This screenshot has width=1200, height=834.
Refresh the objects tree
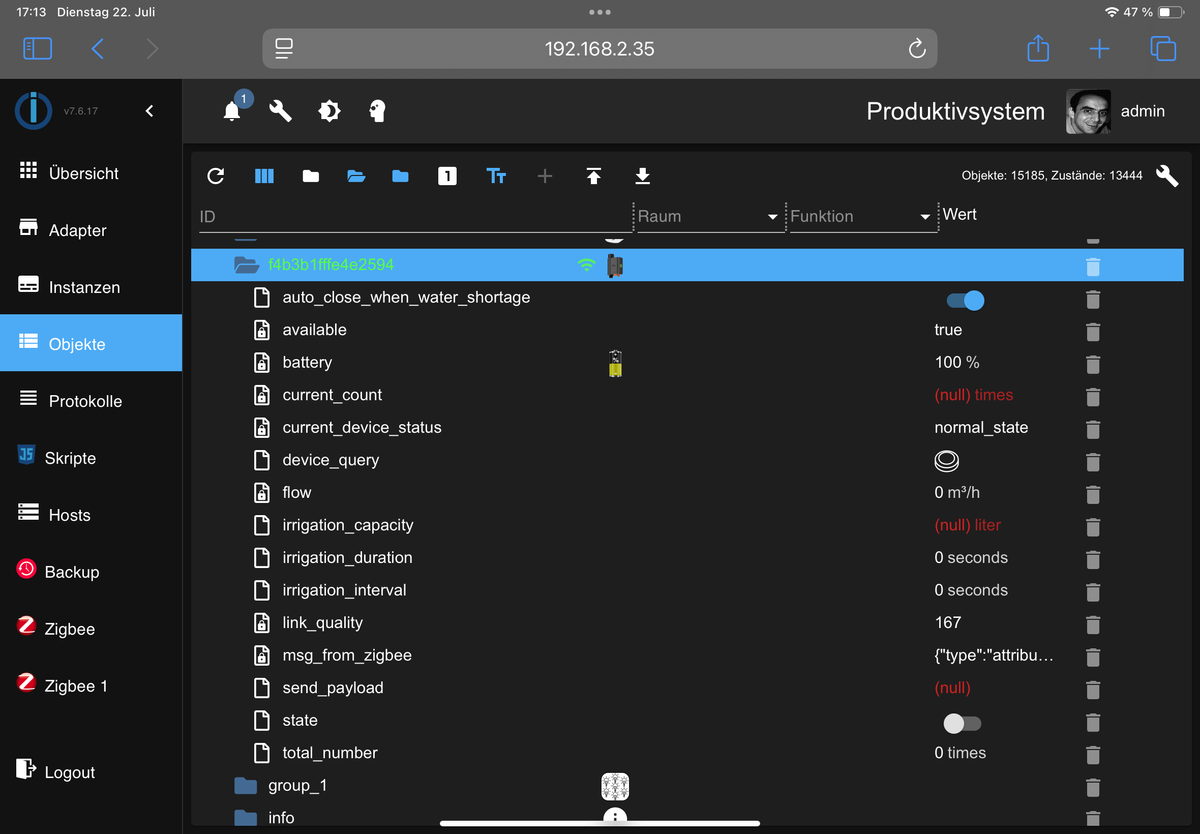pyautogui.click(x=215, y=176)
